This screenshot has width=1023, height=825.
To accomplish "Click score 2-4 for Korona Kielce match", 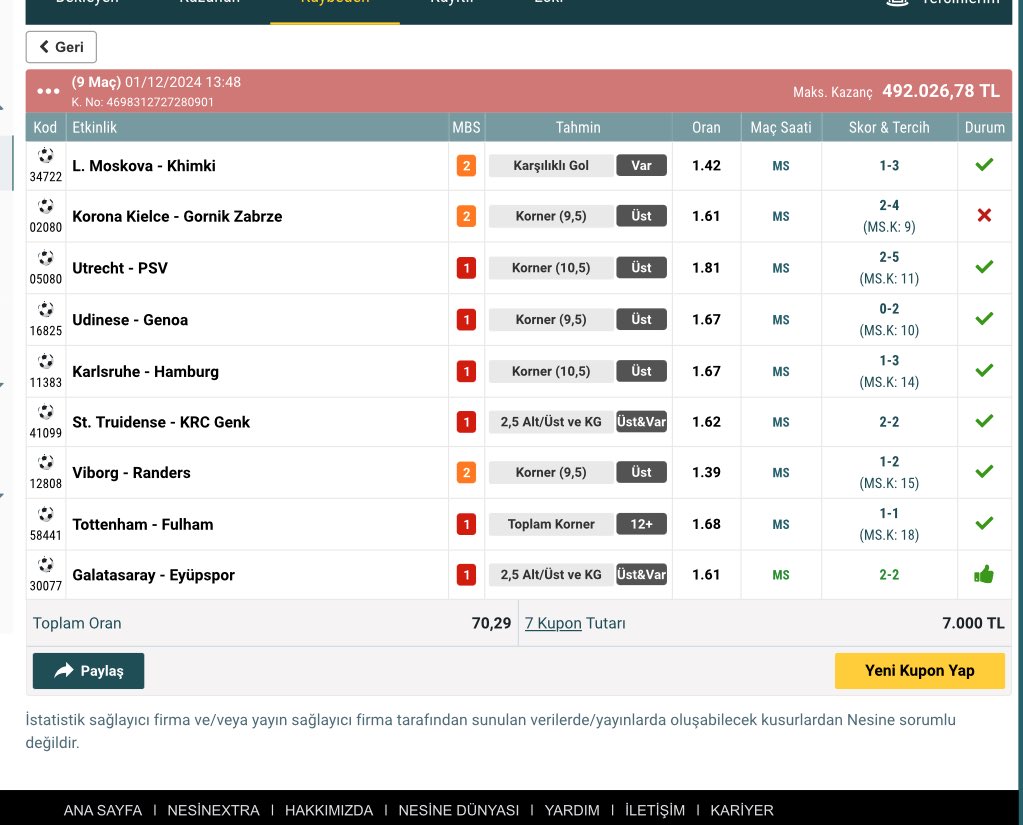I will (x=889, y=205).
